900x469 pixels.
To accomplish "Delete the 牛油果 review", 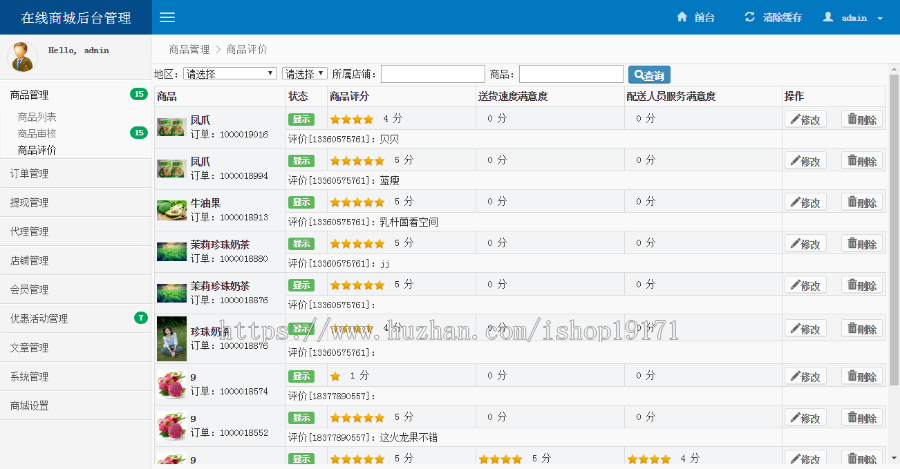I will point(862,202).
